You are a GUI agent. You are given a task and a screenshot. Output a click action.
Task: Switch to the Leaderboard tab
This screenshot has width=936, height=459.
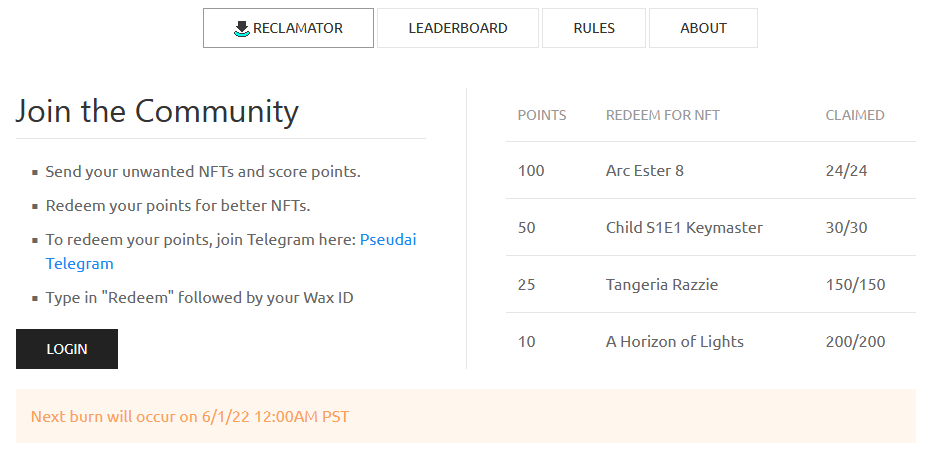click(x=458, y=28)
